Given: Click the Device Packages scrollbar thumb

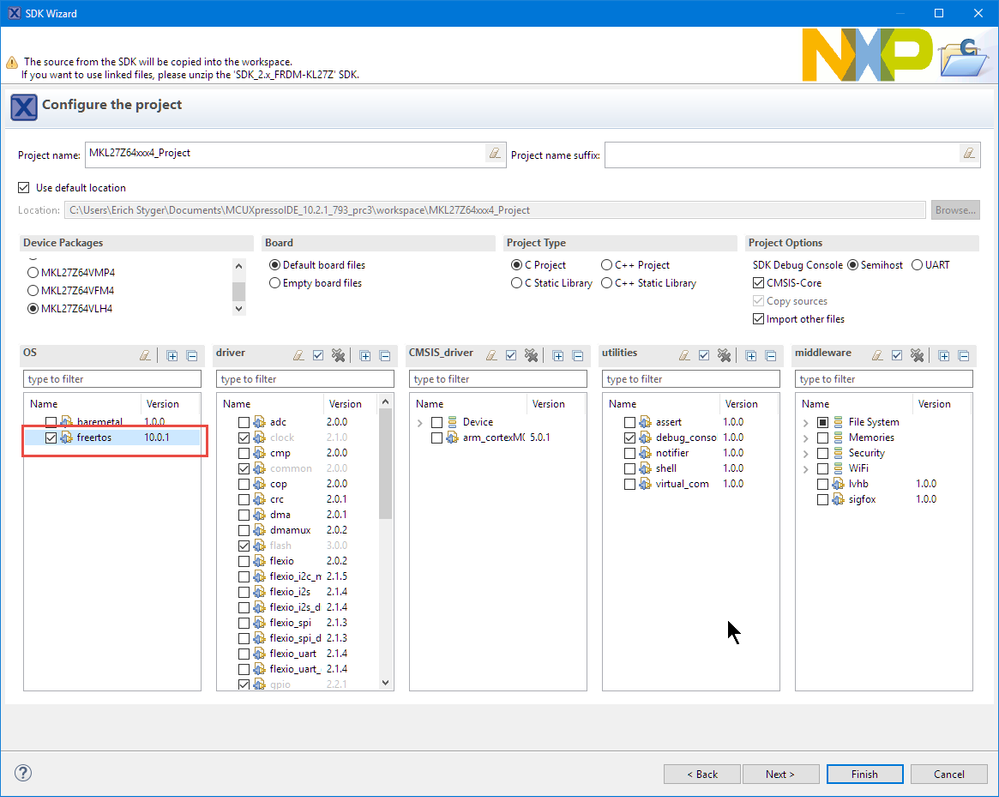Looking at the screenshot, I should (x=239, y=291).
